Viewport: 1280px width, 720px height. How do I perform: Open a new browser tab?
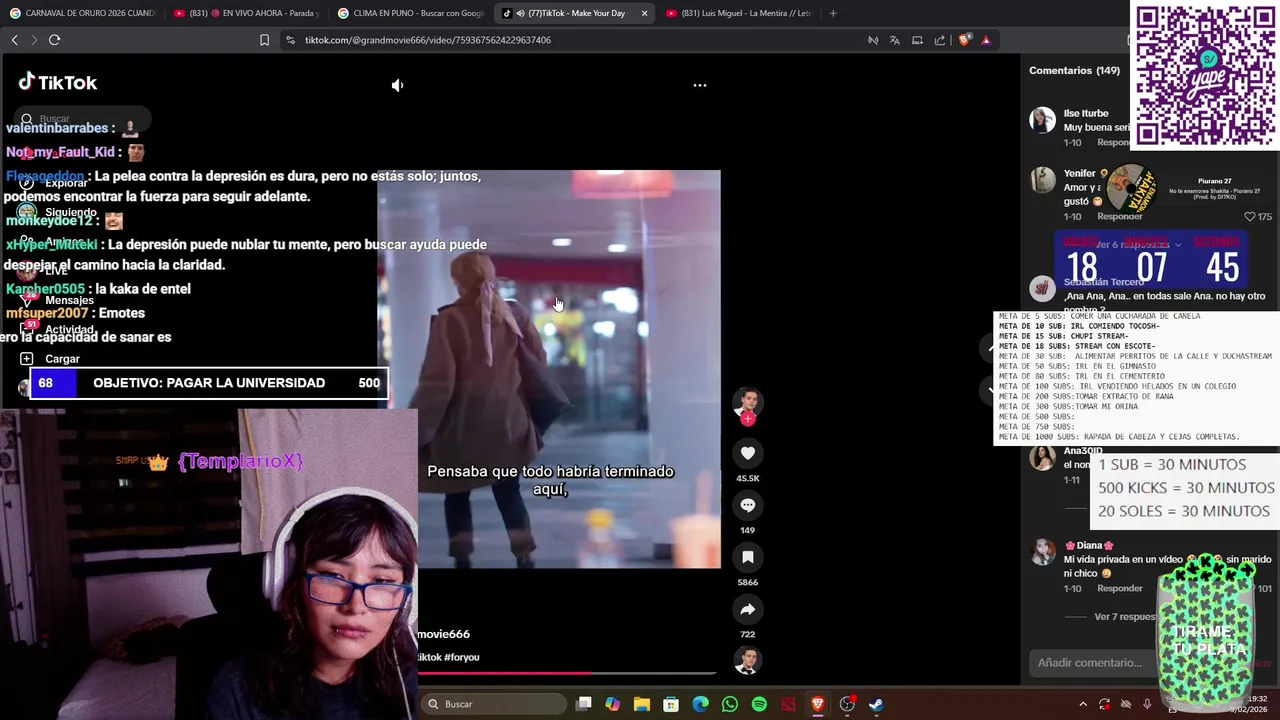click(833, 13)
